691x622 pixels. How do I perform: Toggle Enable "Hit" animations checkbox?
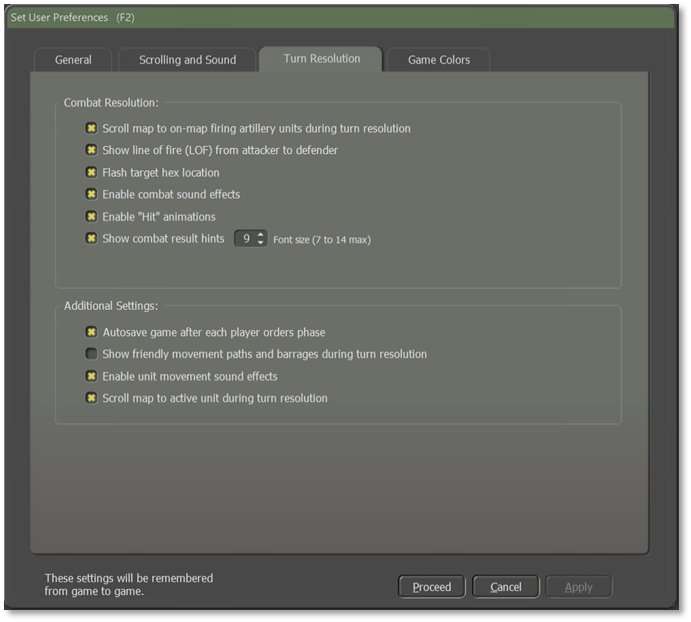(x=92, y=217)
